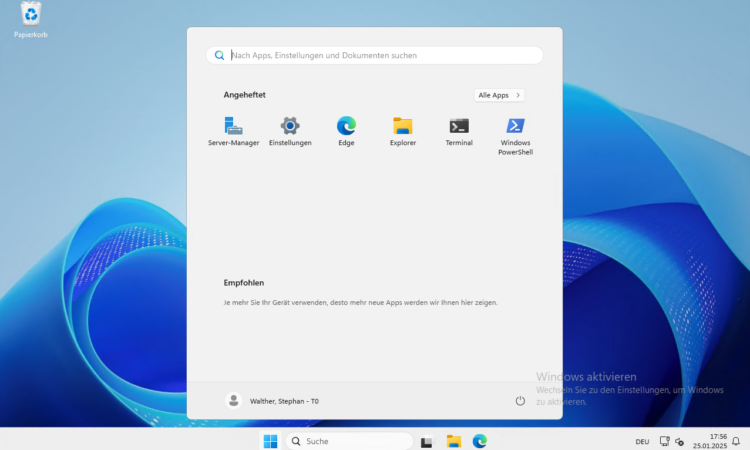Click the Angeheftet heading

(x=244, y=95)
